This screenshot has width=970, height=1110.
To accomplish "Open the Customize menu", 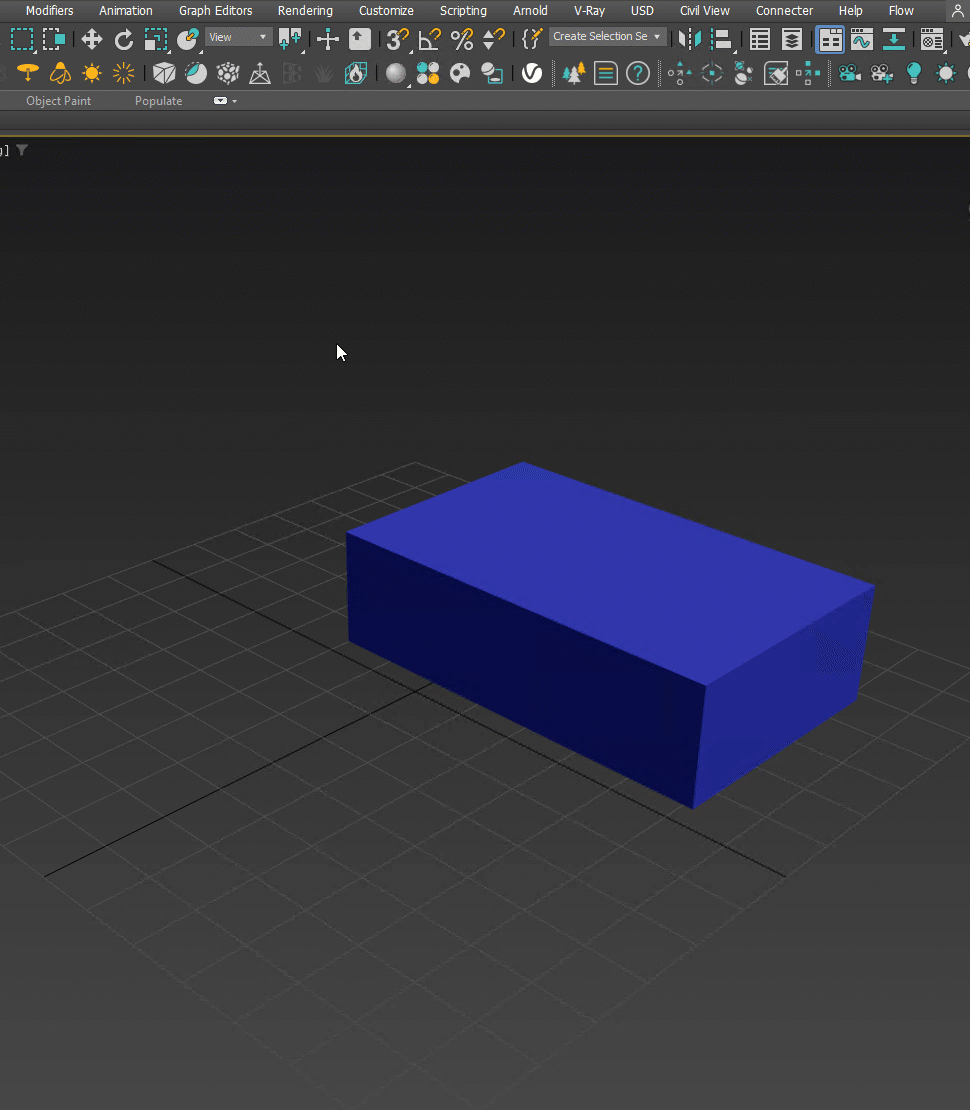I will pos(386,11).
